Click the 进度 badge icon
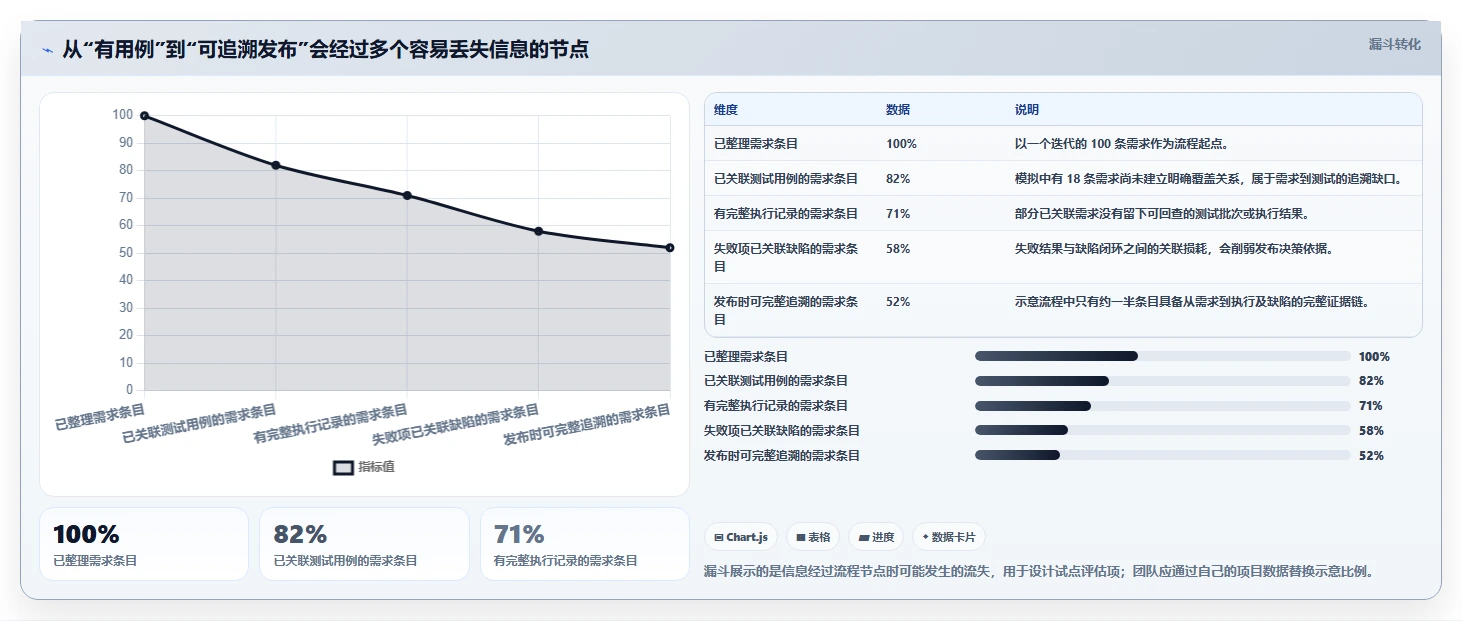The image size is (1462, 621). 864,537
